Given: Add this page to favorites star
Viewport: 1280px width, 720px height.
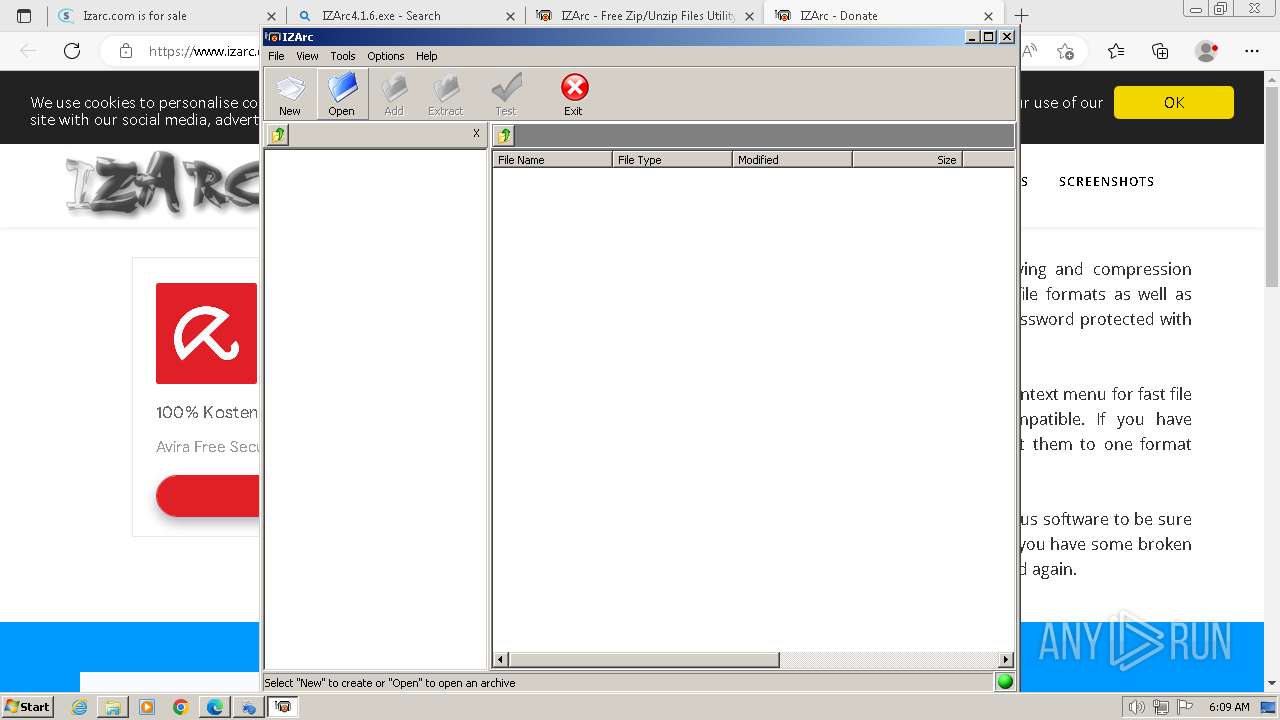Looking at the screenshot, I should pyautogui.click(x=1065, y=51).
